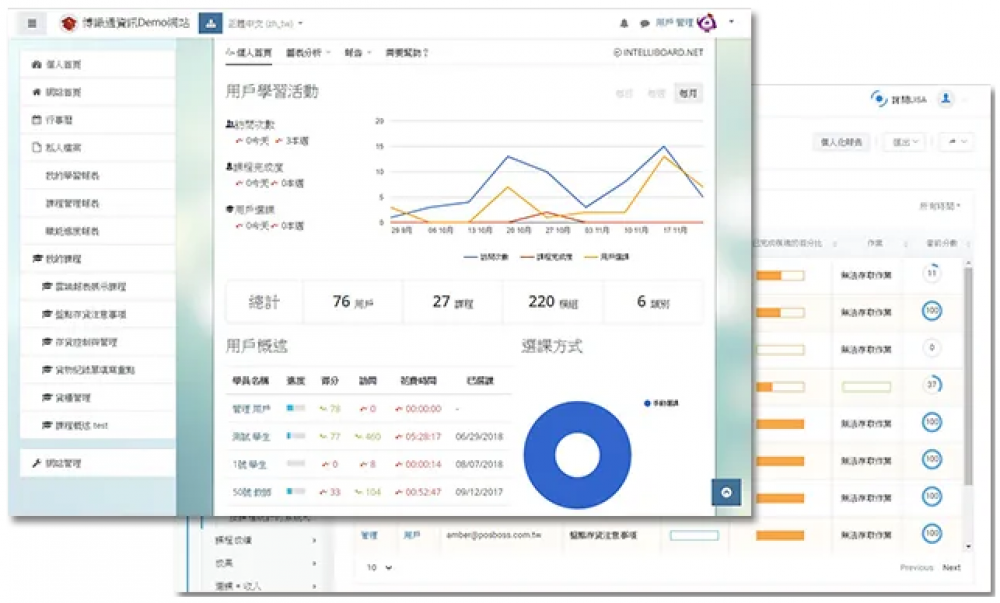
Task: Click the purple user avatar icon
Action: (707, 22)
